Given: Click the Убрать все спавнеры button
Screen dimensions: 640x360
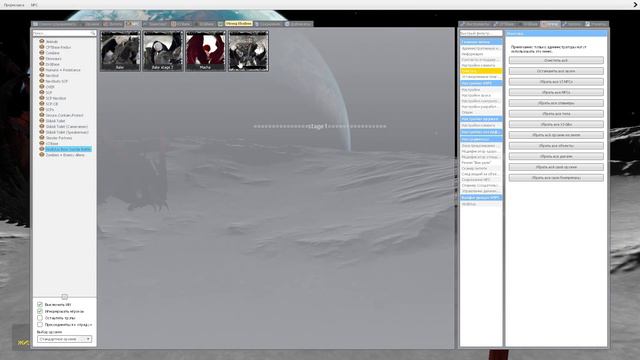Looking at the screenshot, I should [x=556, y=103].
